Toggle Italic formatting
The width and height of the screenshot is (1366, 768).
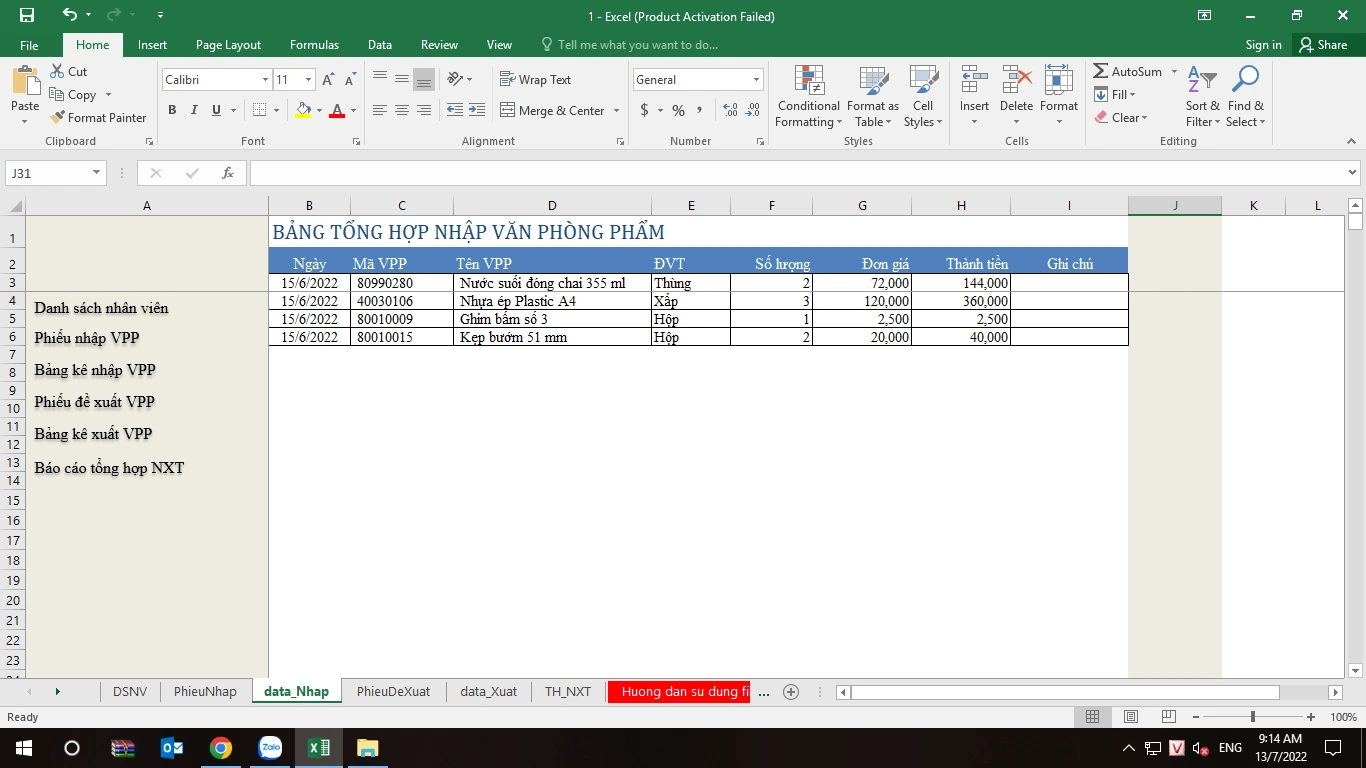coord(194,110)
